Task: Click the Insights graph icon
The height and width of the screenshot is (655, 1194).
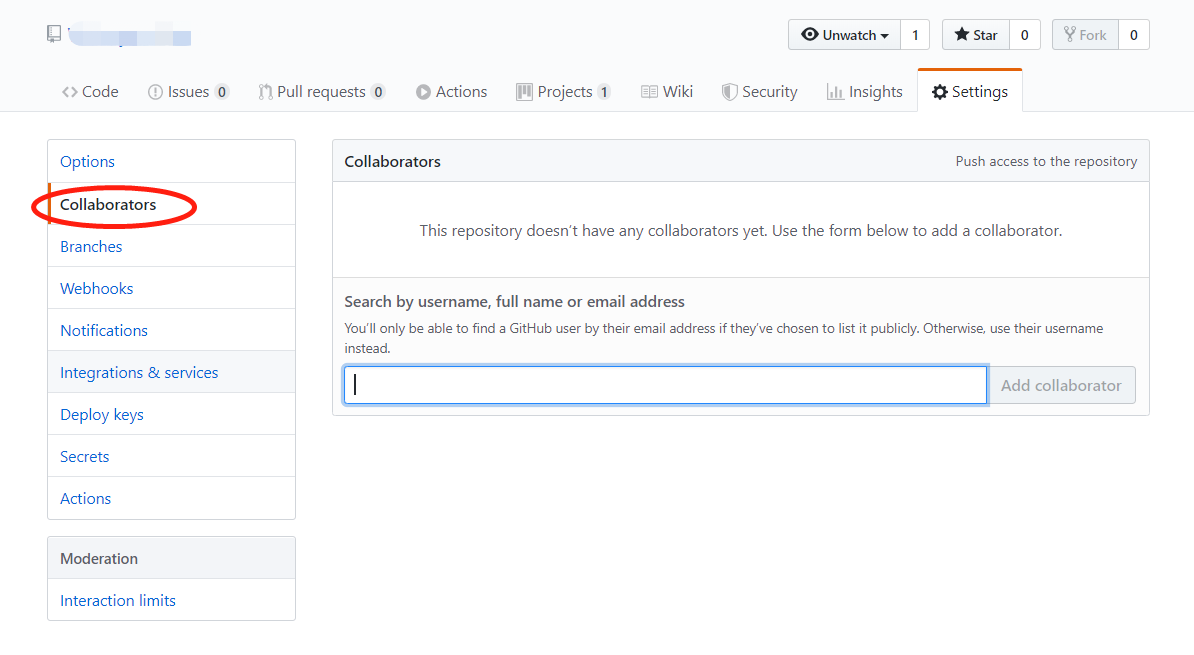Action: pyautogui.click(x=835, y=92)
